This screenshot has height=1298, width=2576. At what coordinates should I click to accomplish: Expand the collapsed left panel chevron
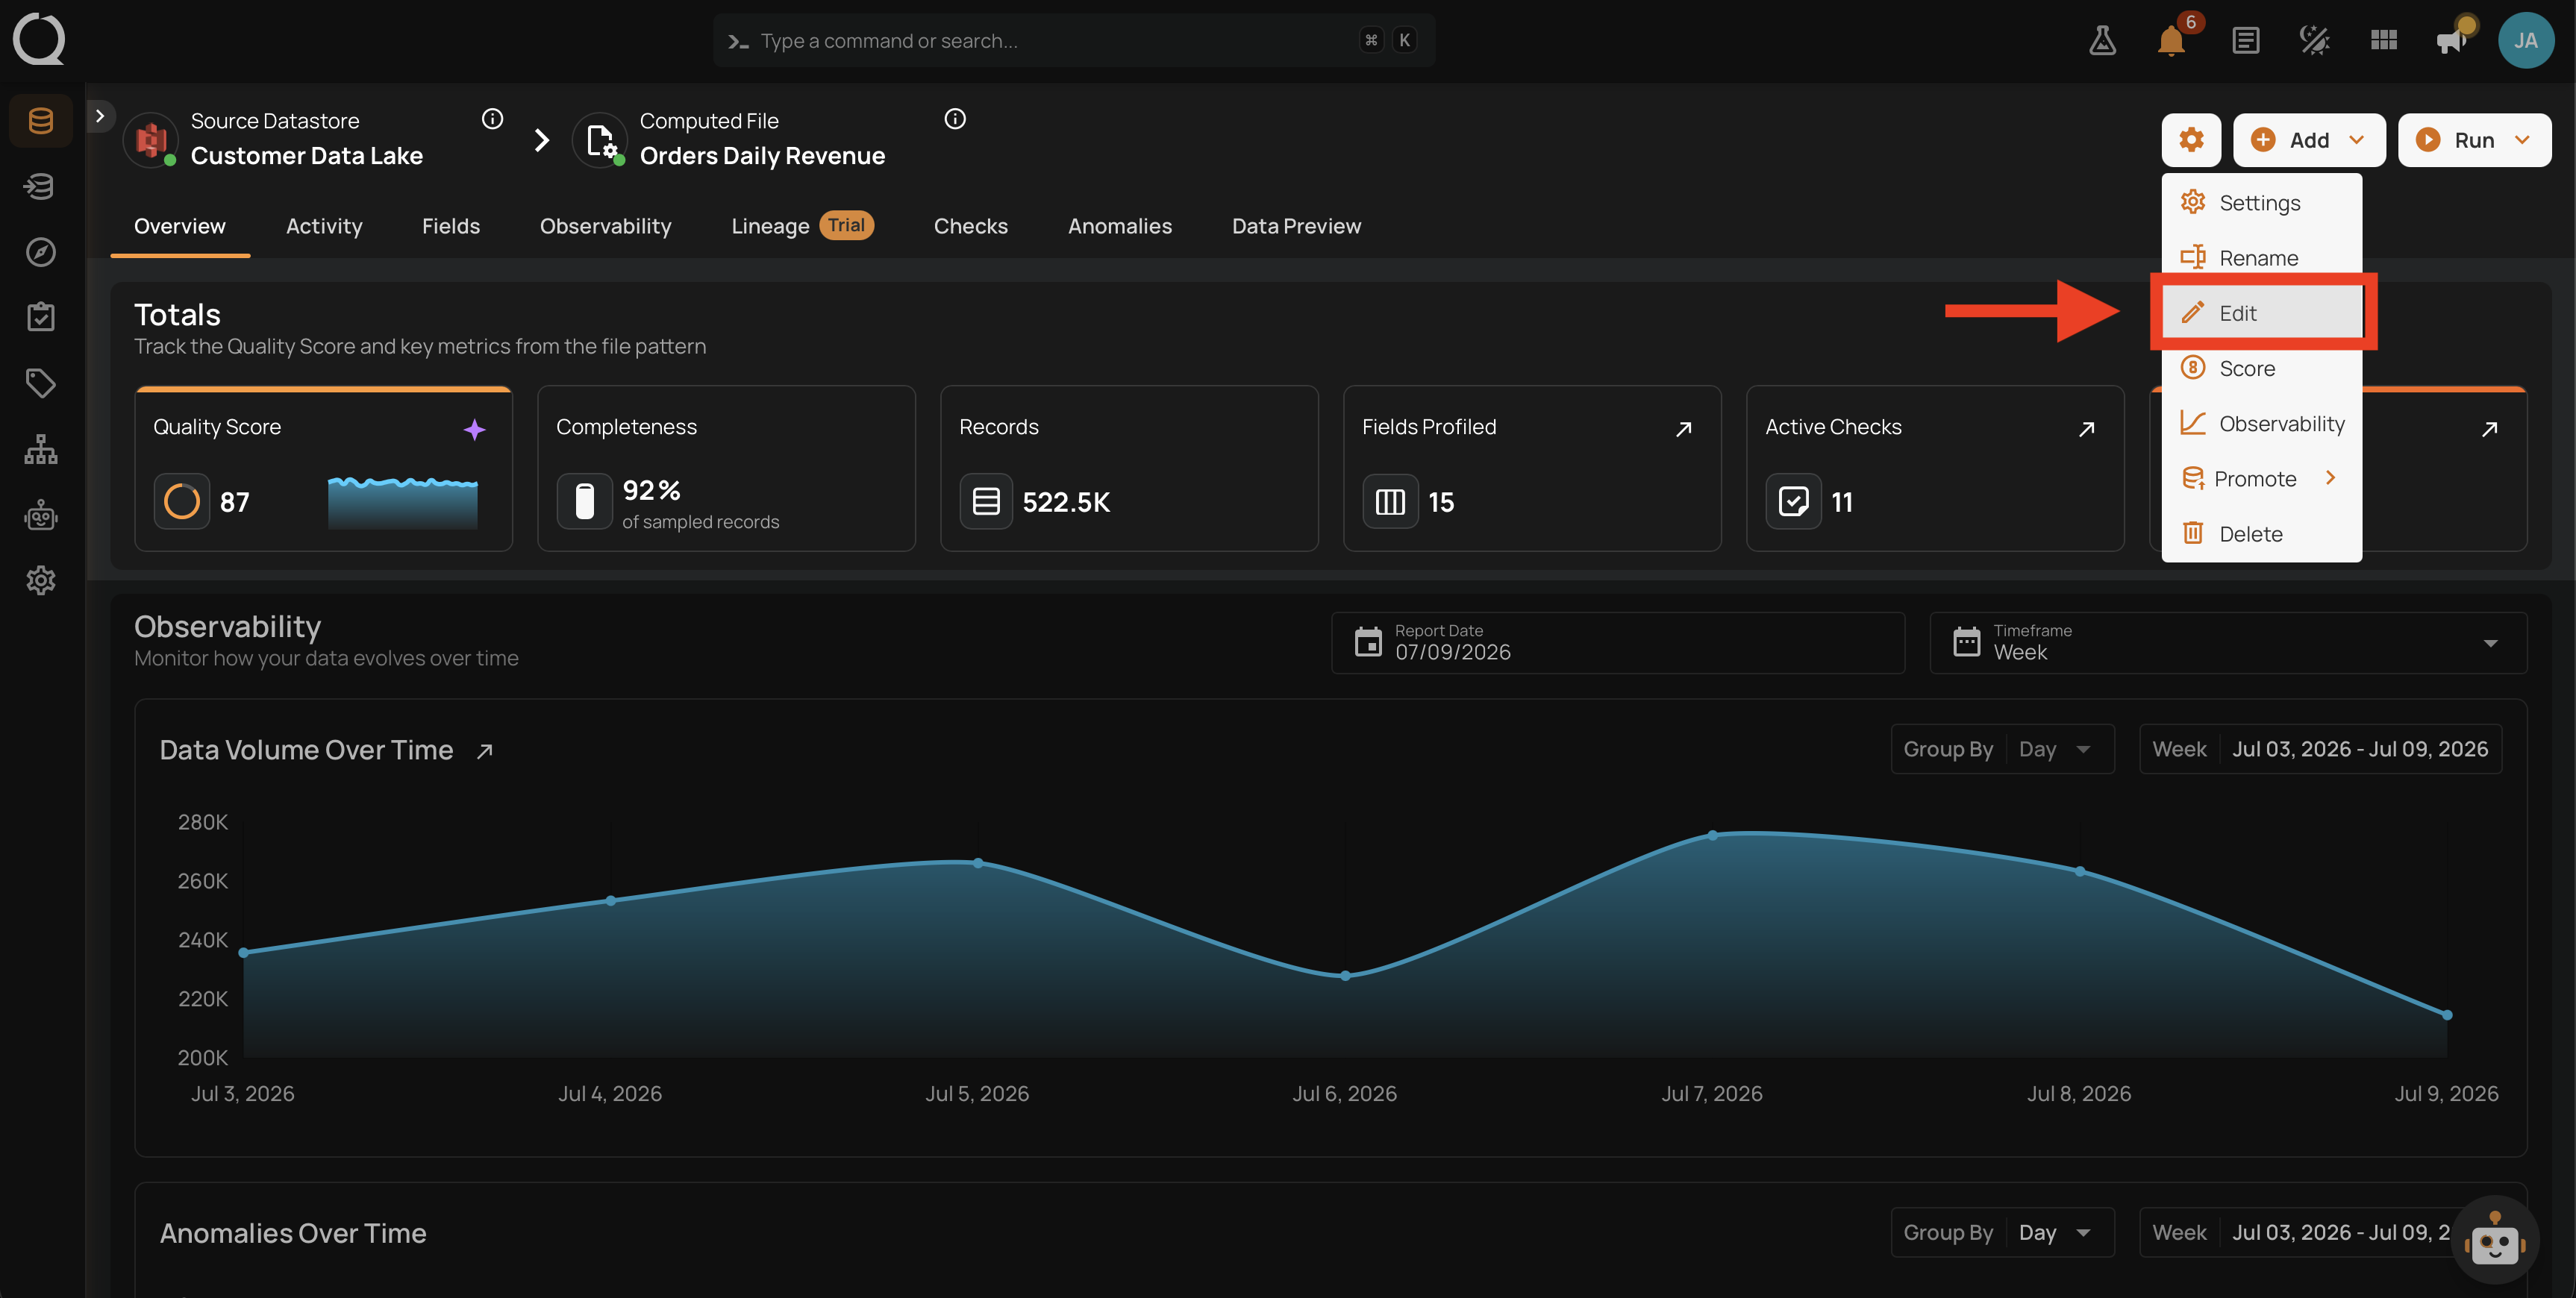(x=100, y=116)
